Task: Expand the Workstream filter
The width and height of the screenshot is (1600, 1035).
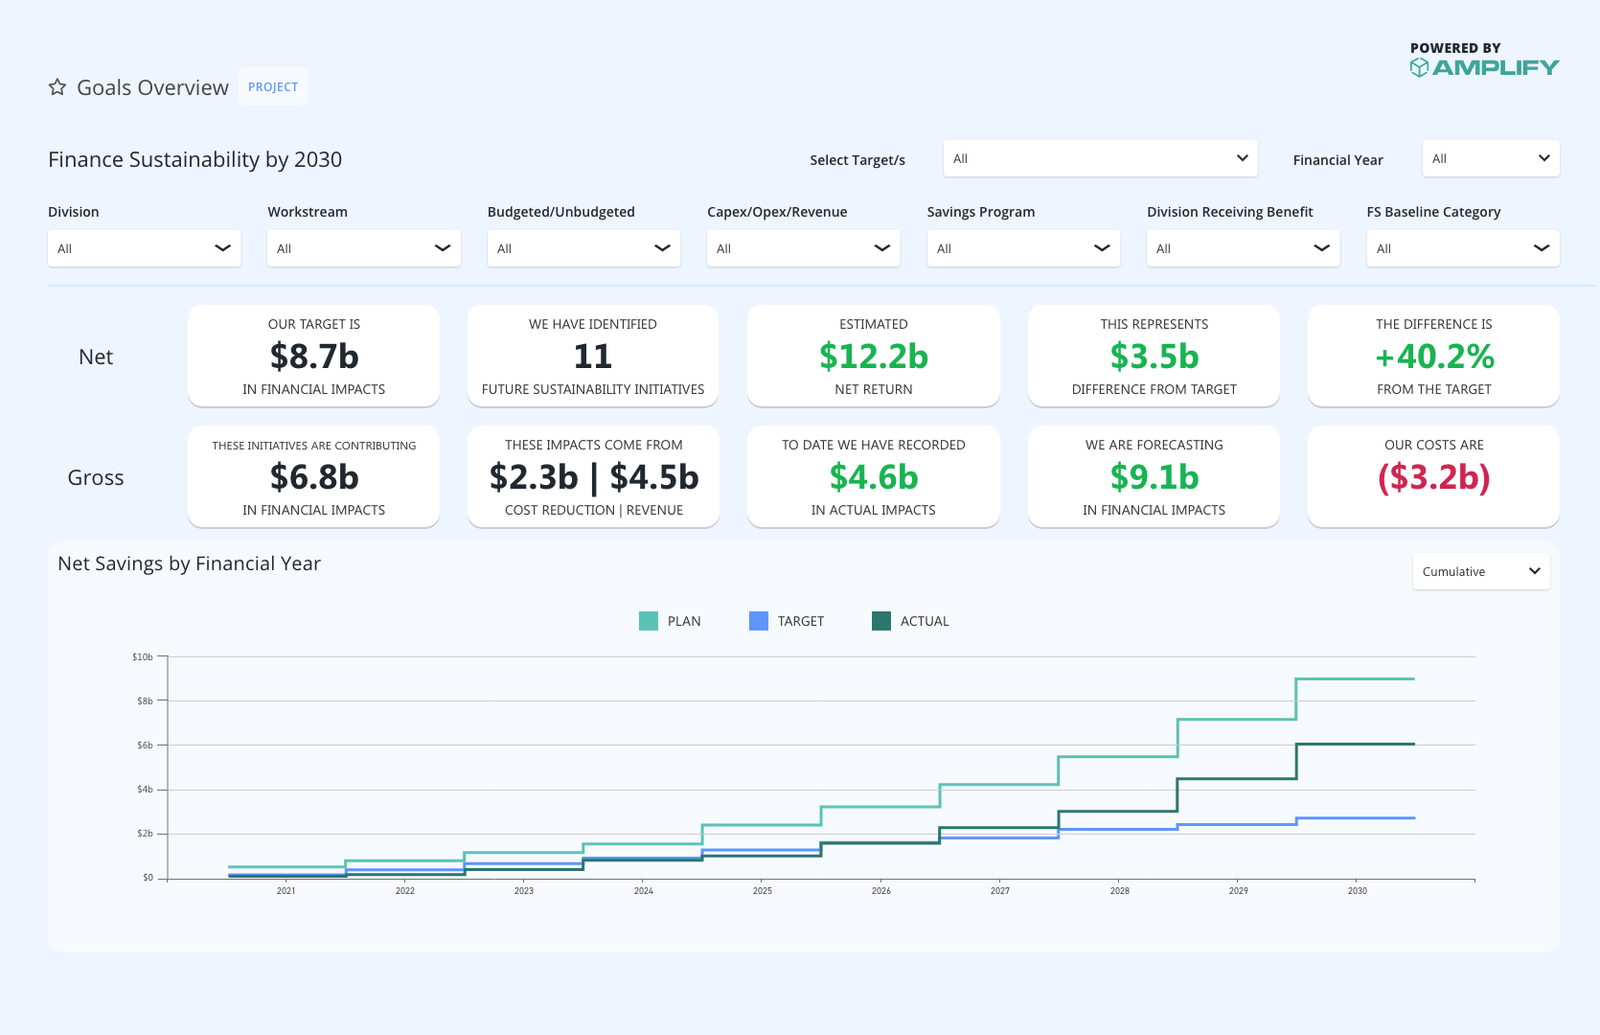Action: pos(363,248)
